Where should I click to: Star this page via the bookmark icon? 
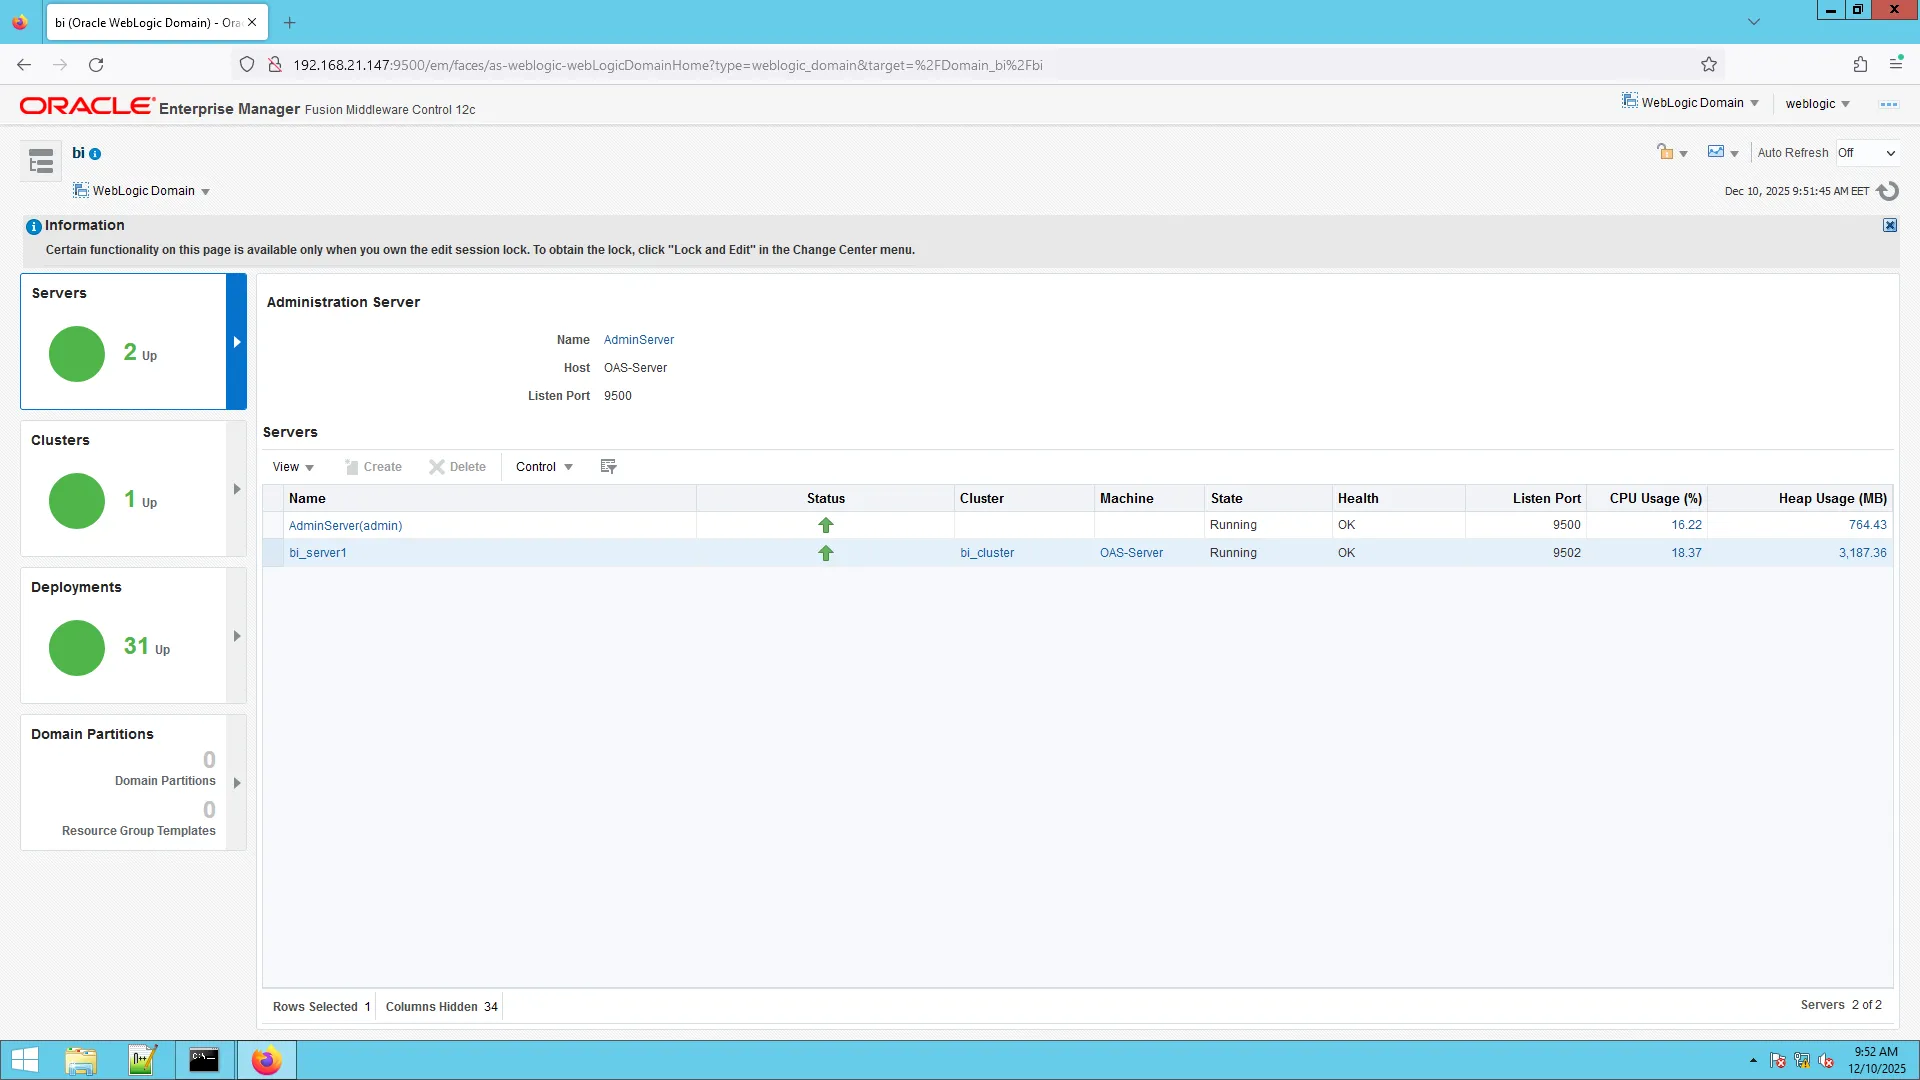[1709, 64]
